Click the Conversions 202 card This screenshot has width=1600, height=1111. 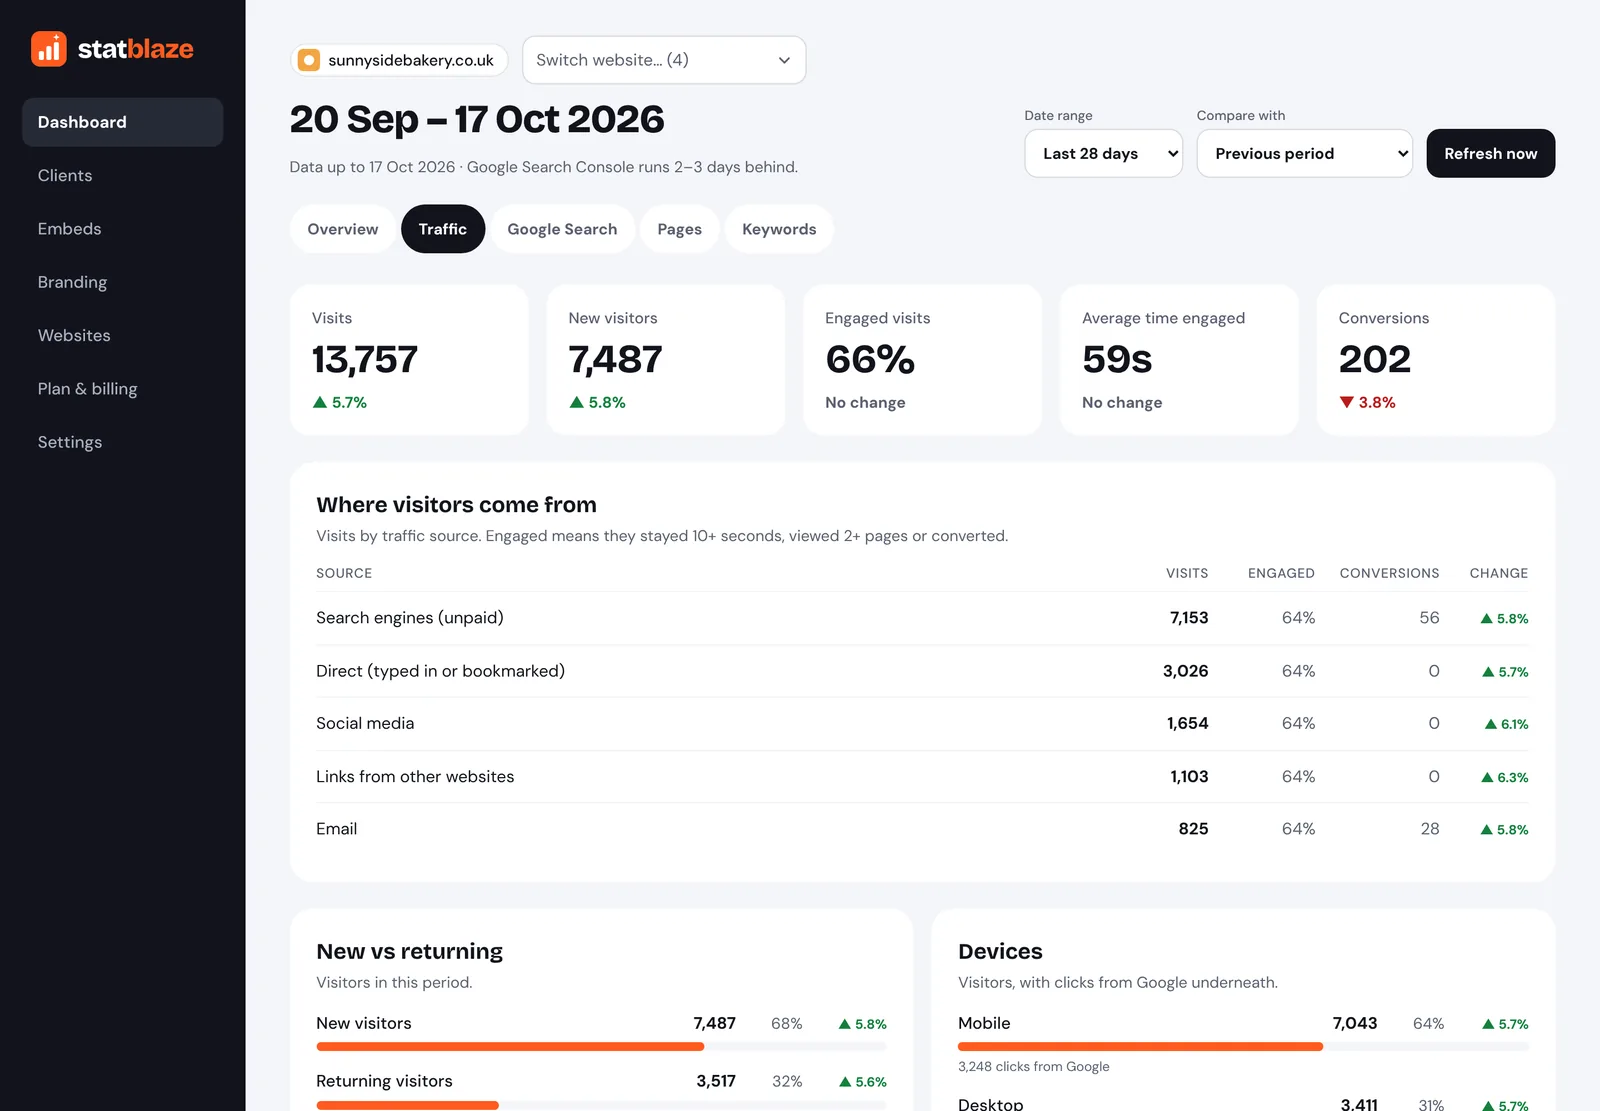(x=1436, y=360)
